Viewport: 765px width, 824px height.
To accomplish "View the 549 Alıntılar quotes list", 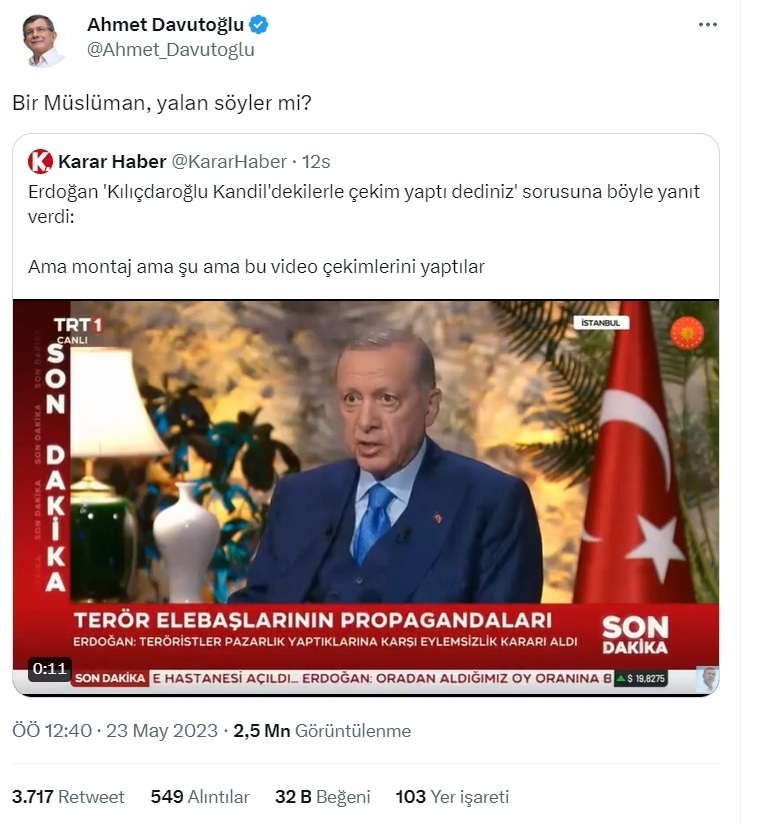I will tap(200, 797).
